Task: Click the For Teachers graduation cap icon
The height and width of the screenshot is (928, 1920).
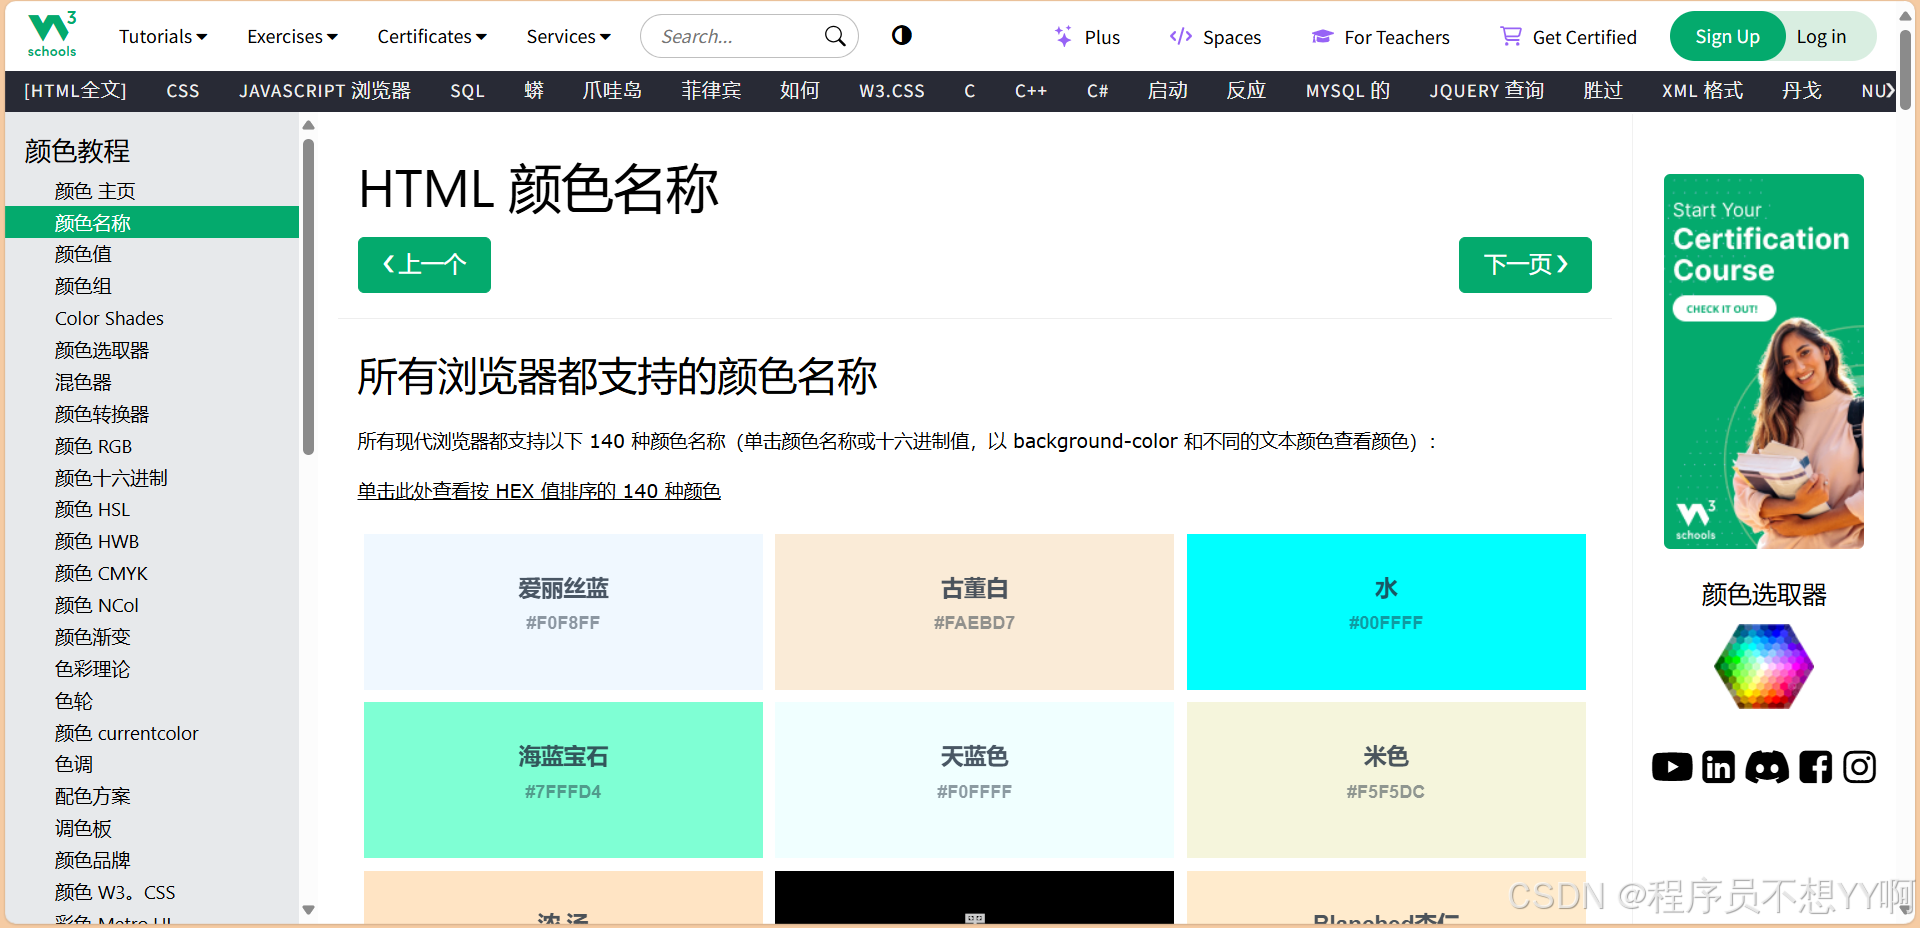Action: coord(1322,37)
